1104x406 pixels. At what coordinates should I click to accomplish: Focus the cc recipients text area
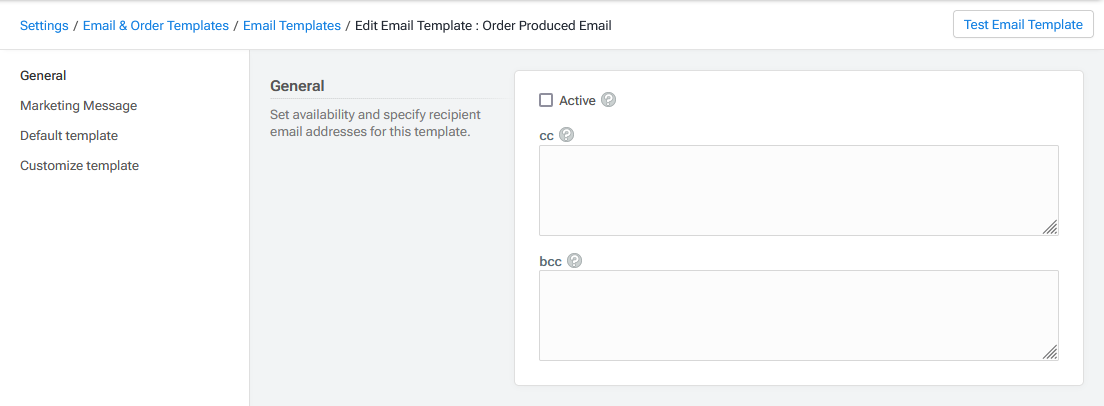tap(798, 190)
